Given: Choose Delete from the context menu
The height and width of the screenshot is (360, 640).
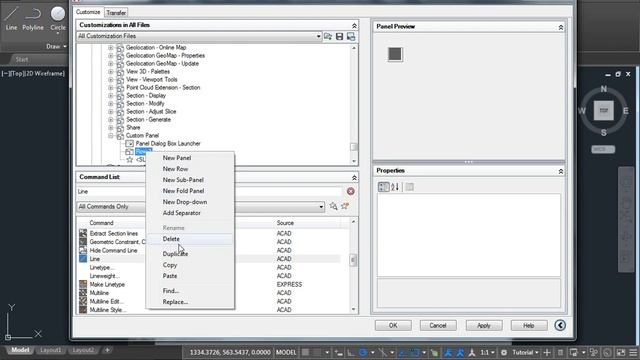Looking at the screenshot, I should pyautogui.click(x=171, y=239).
